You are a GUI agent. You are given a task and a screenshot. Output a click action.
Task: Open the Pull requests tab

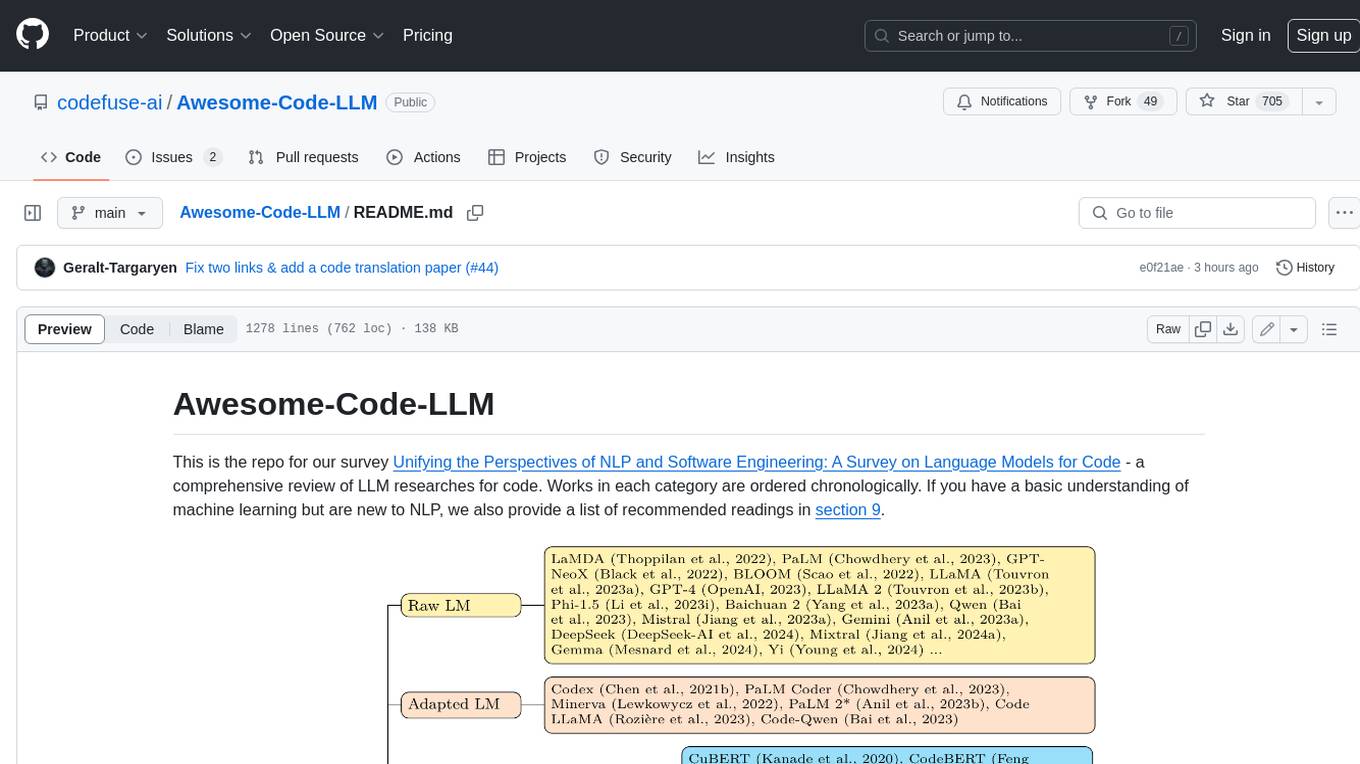tap(303, 157)
